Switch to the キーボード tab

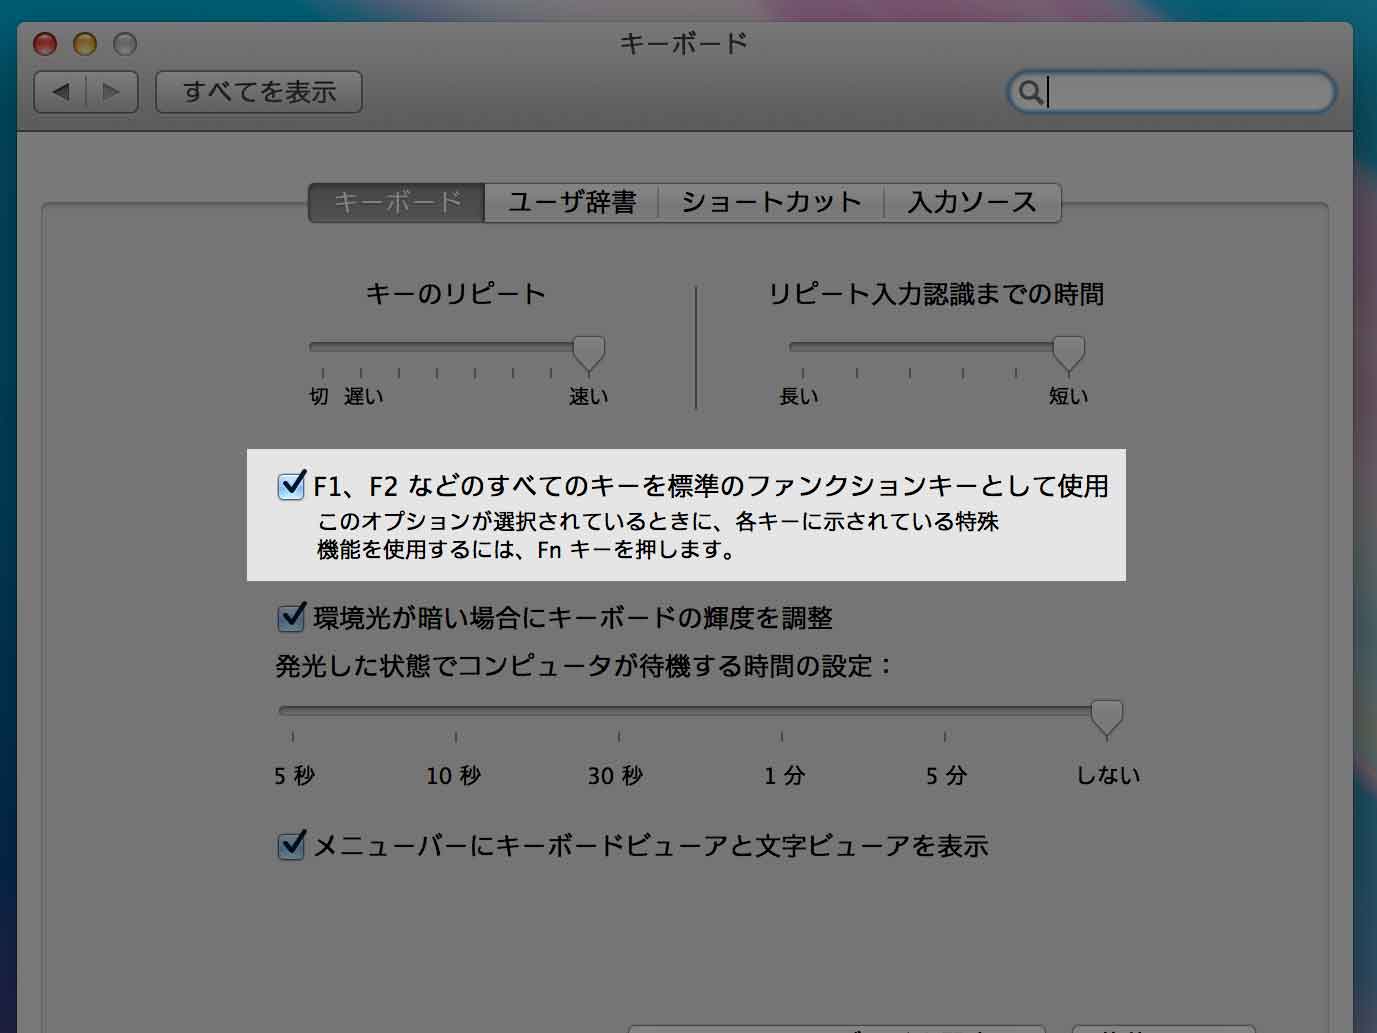click(397, 202)
